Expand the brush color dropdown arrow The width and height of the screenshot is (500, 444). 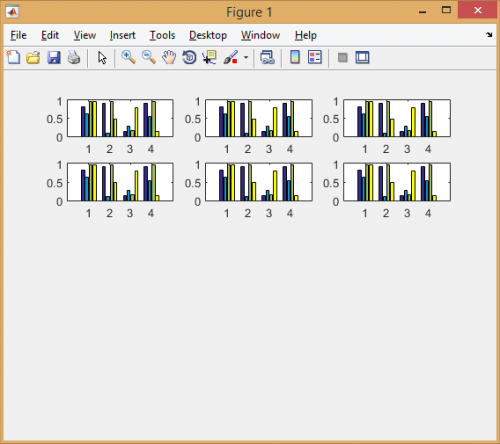pos(246,57)
